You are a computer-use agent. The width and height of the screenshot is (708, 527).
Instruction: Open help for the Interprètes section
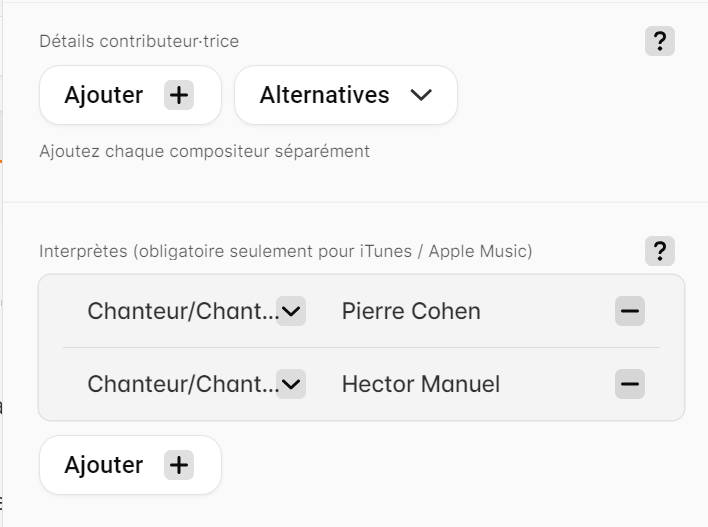[x=660, y=251]
